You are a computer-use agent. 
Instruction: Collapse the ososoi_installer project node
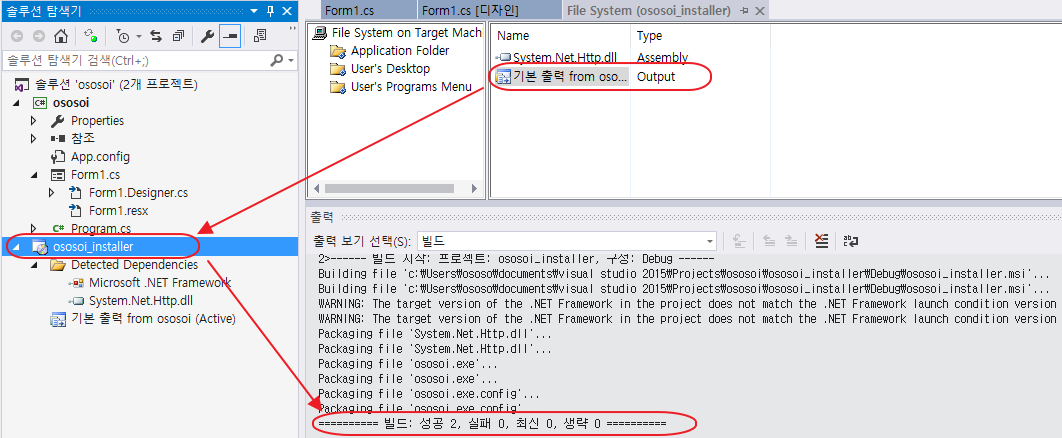pyautogui.click(x=16, y=246)
